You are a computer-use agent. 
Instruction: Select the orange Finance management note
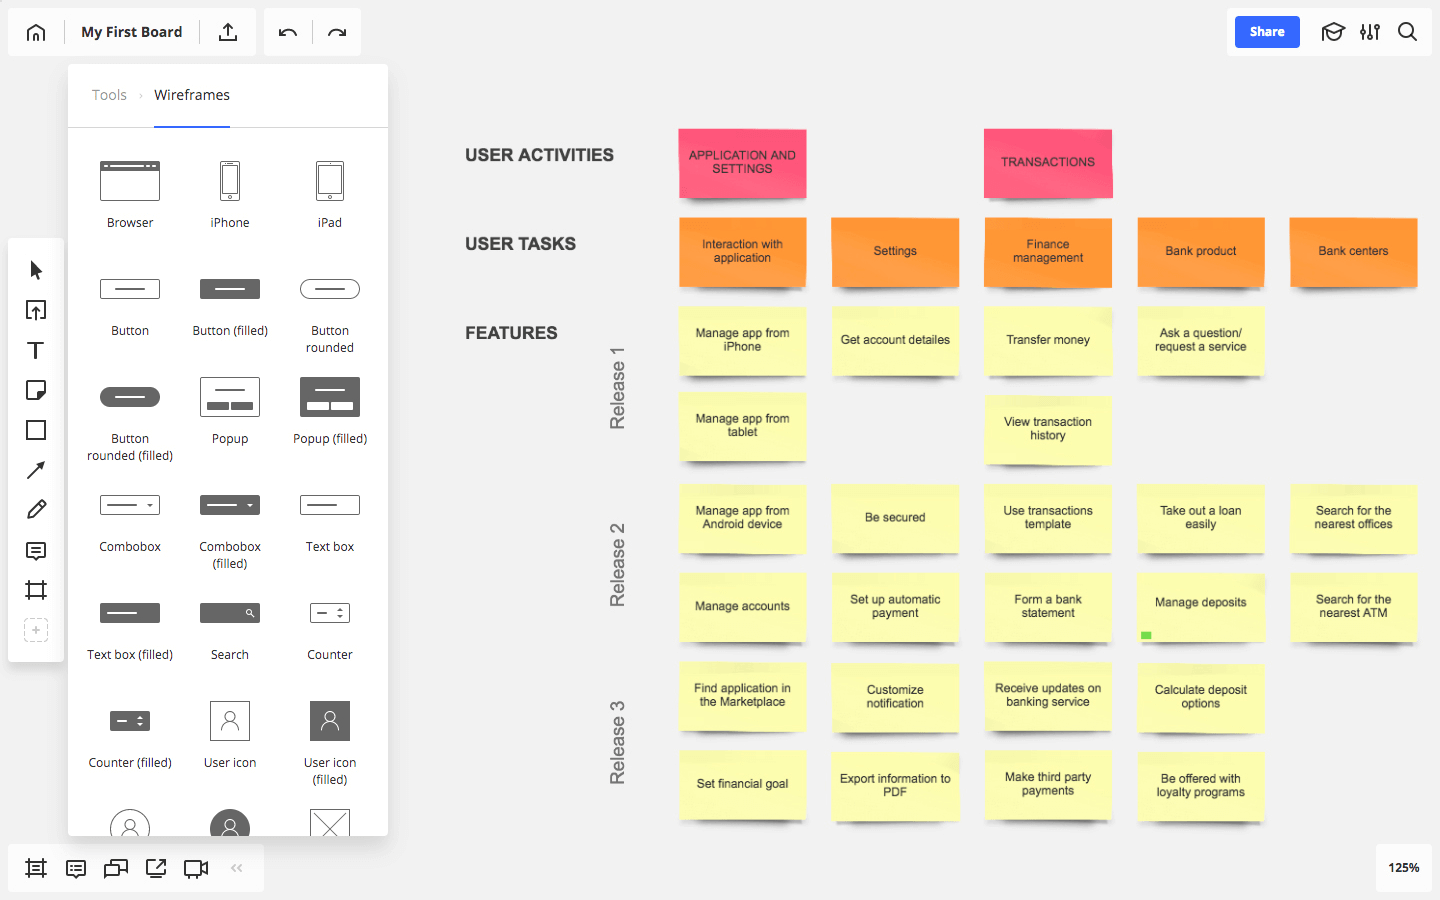click(x=1048, y=252)
